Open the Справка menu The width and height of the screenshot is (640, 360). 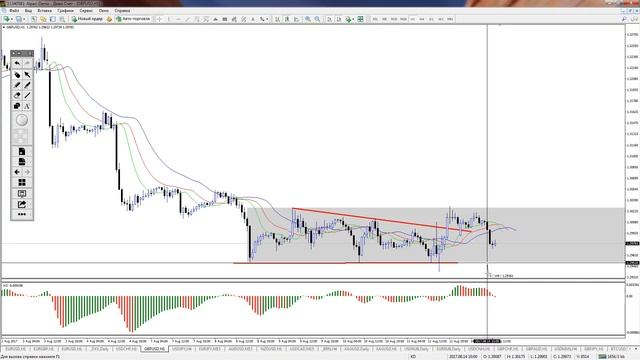point(122,11)
